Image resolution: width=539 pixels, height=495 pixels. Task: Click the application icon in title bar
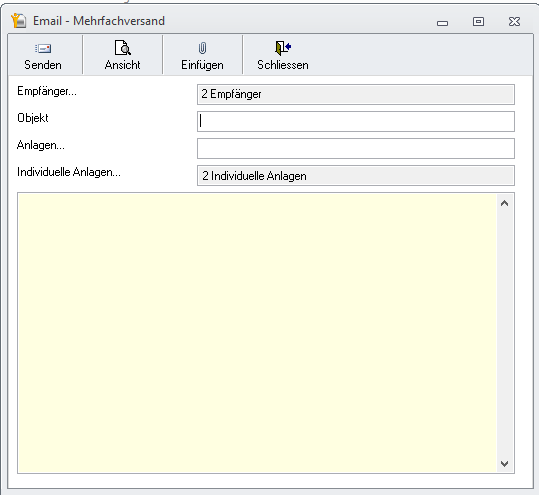19,21
